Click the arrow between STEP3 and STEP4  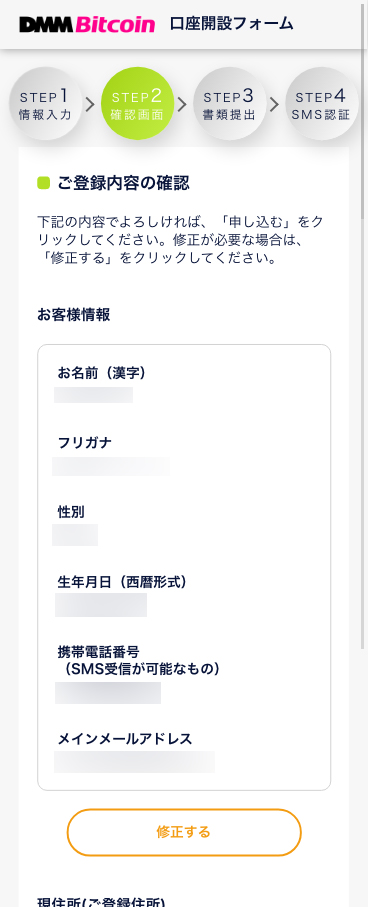pos(274,105)
